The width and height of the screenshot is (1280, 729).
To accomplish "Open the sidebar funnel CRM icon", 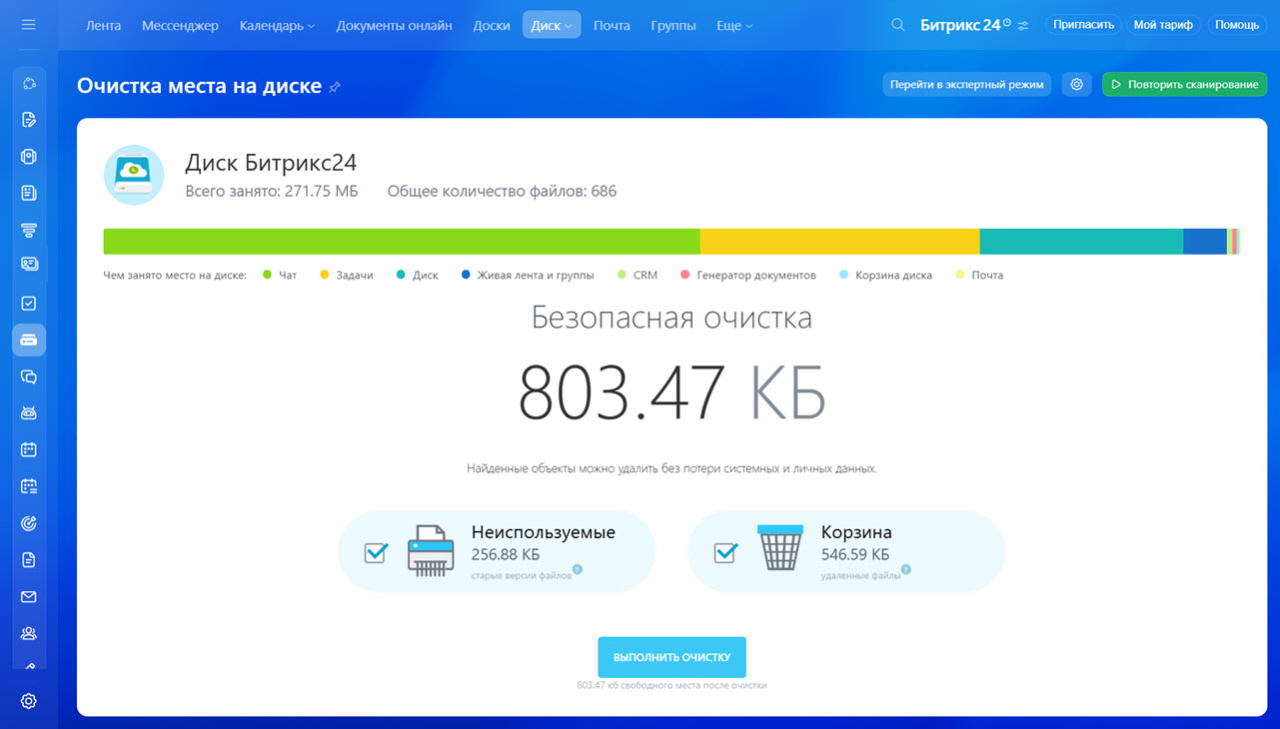I will tap(29, 230).
